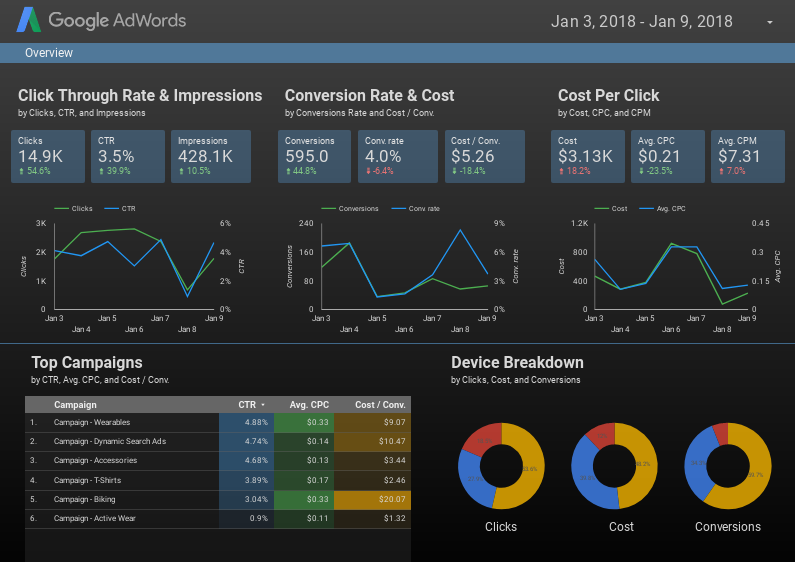Select the Campaign - Wearables row
795x562 pixels.
[218, 423]
